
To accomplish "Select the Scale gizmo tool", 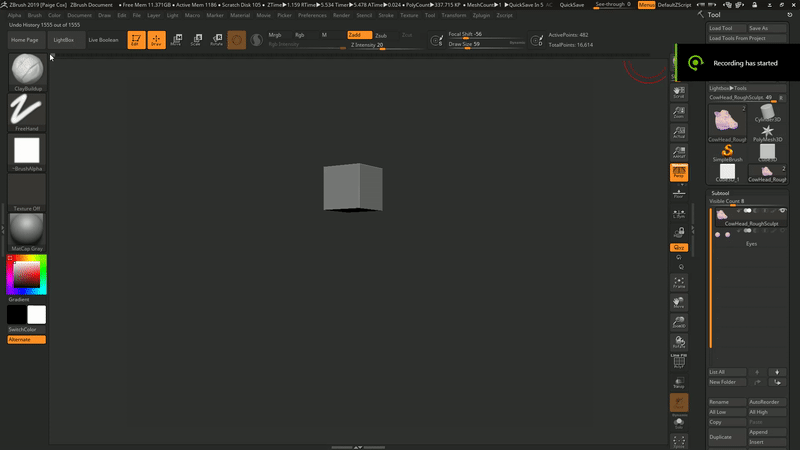I will point(196,40).
